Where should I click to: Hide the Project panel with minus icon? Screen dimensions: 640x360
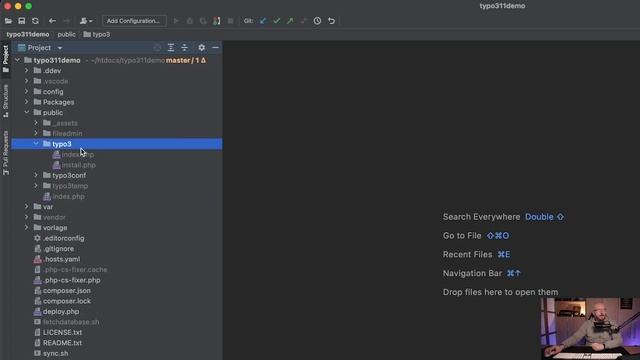pyautogui.click(x=215, y=48)
